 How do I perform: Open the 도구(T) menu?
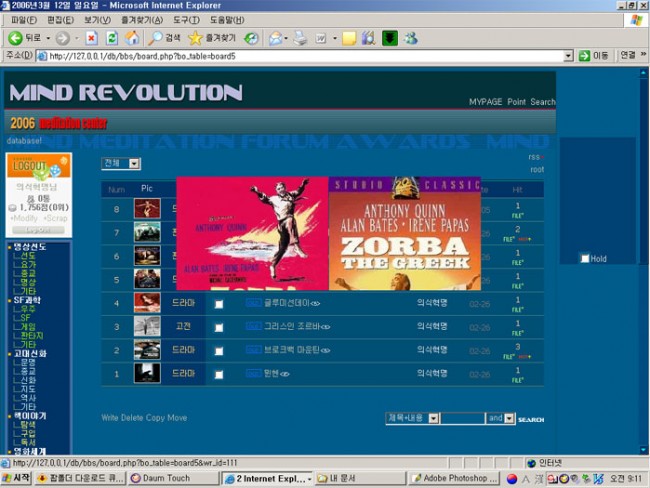(x=186, y=20)
